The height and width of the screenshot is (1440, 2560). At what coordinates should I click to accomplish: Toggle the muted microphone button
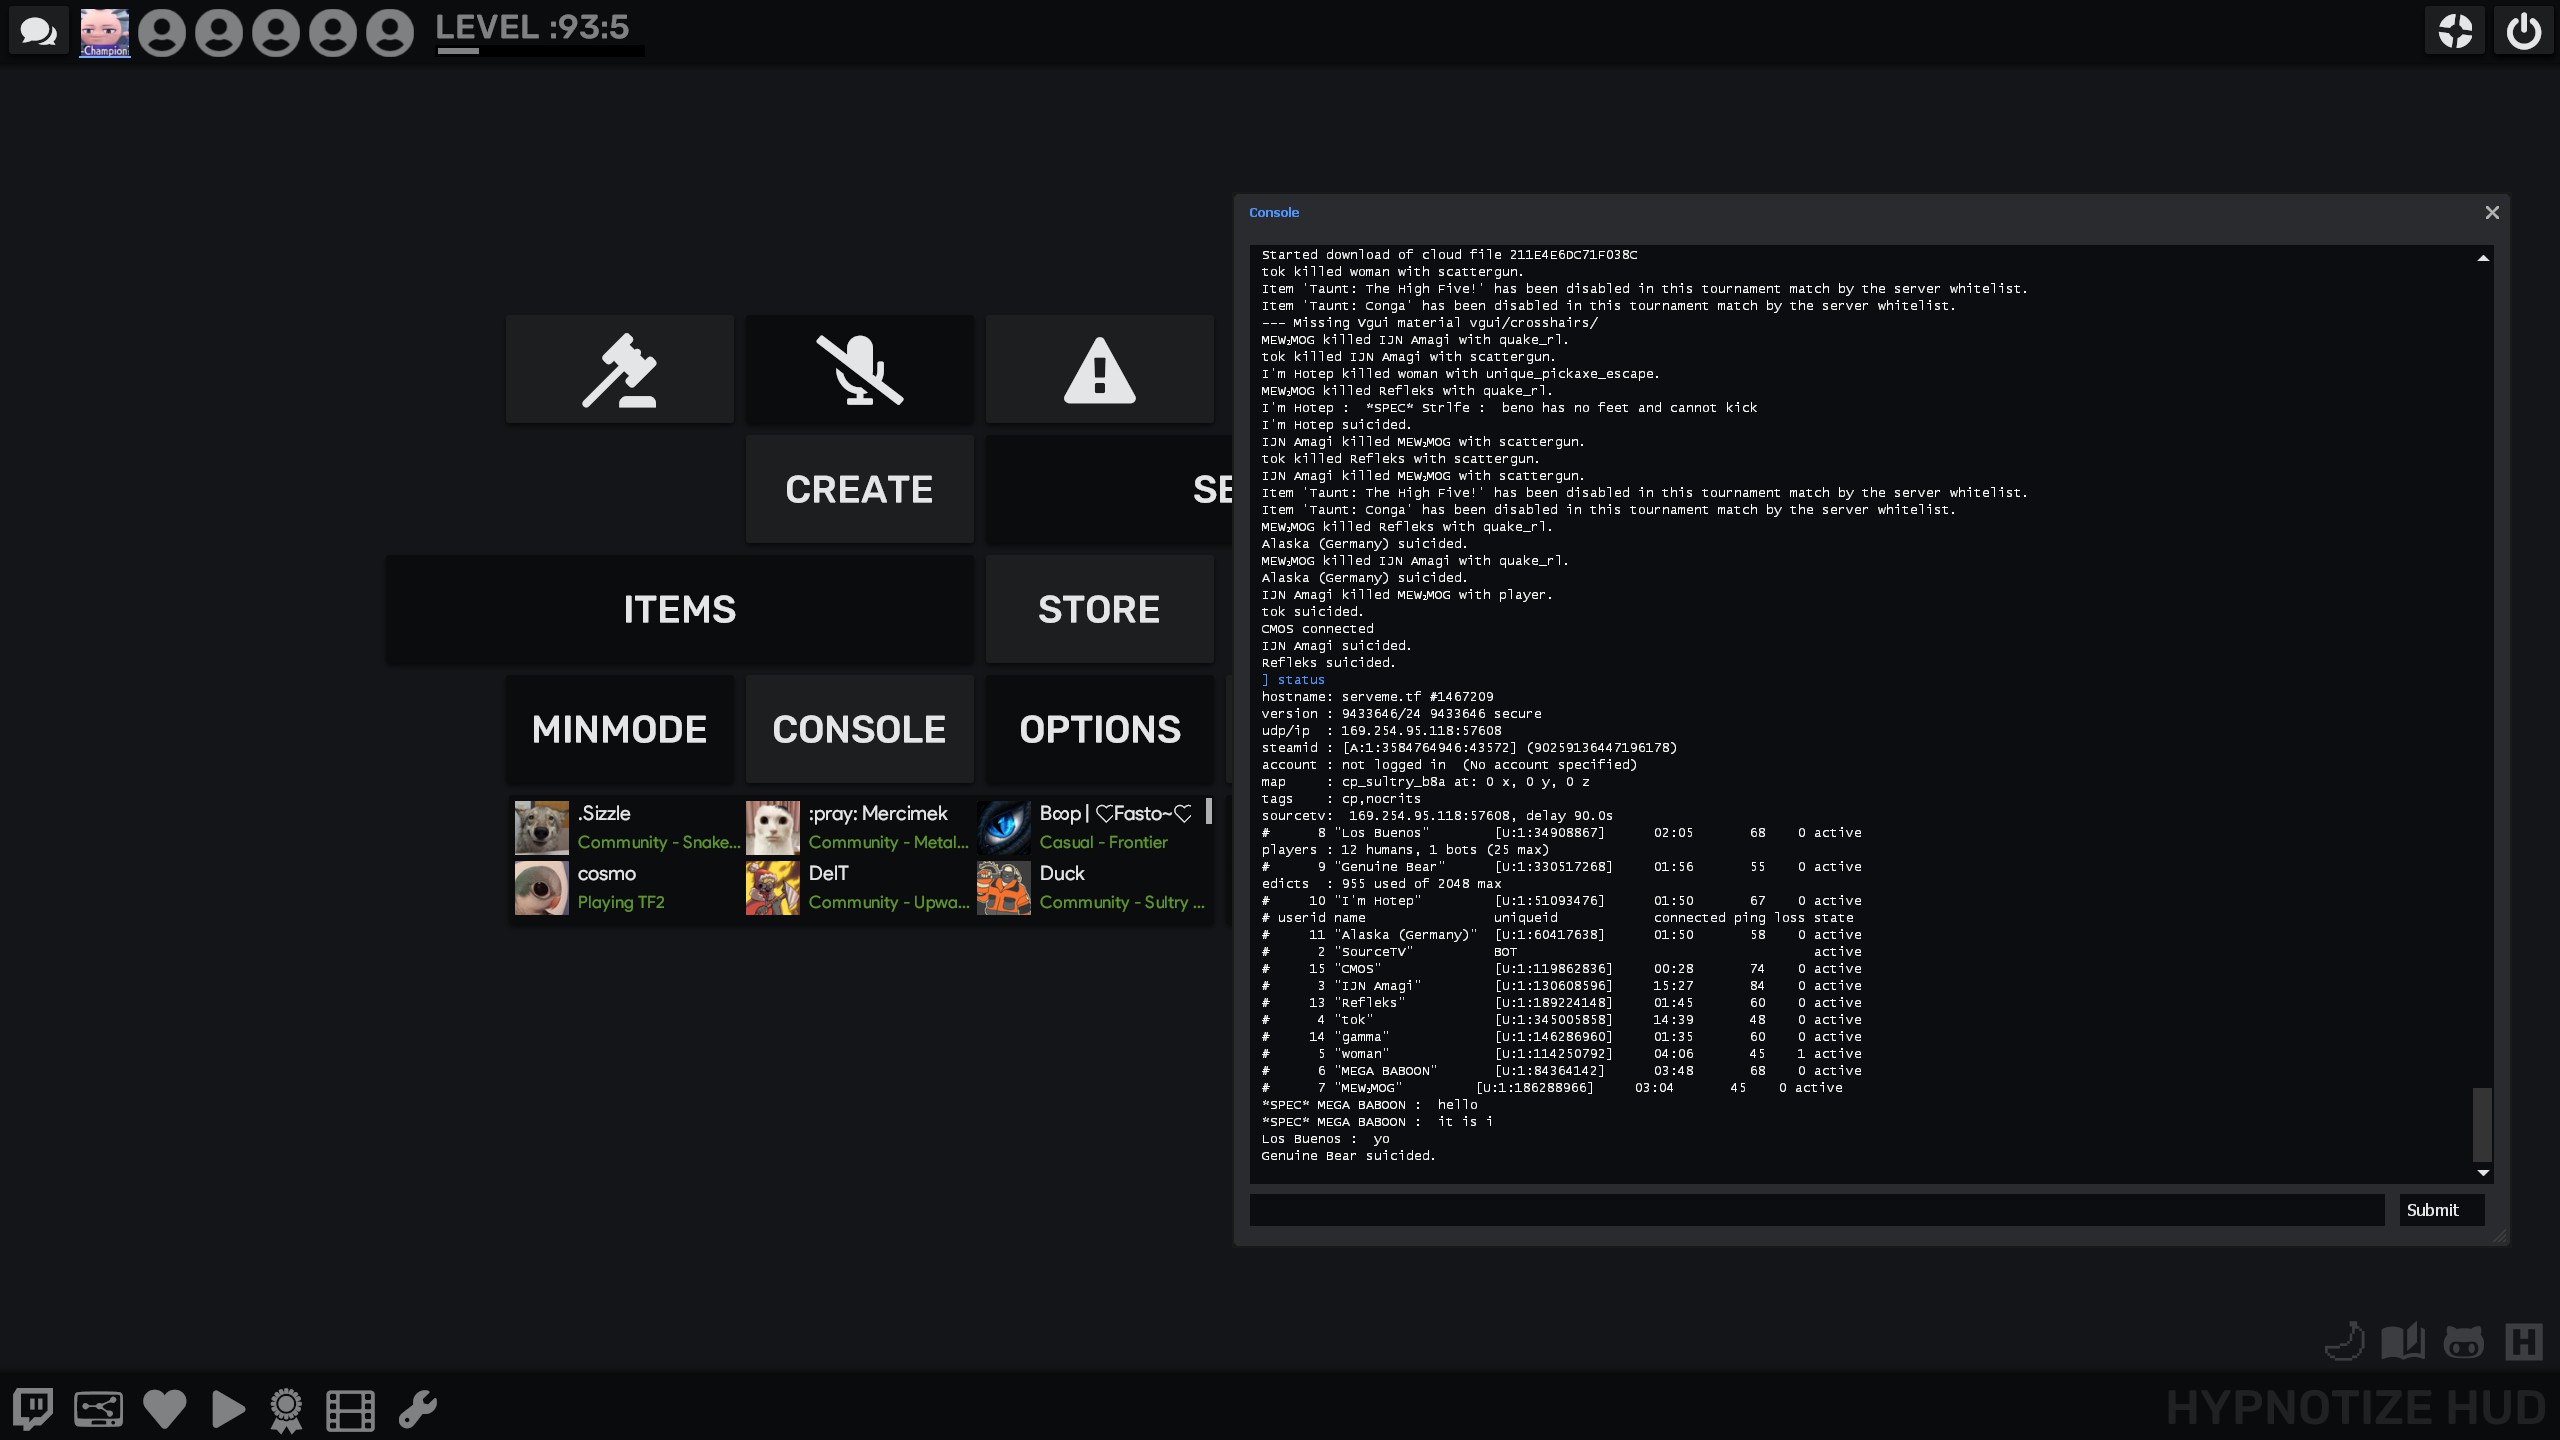click(859, 370)
